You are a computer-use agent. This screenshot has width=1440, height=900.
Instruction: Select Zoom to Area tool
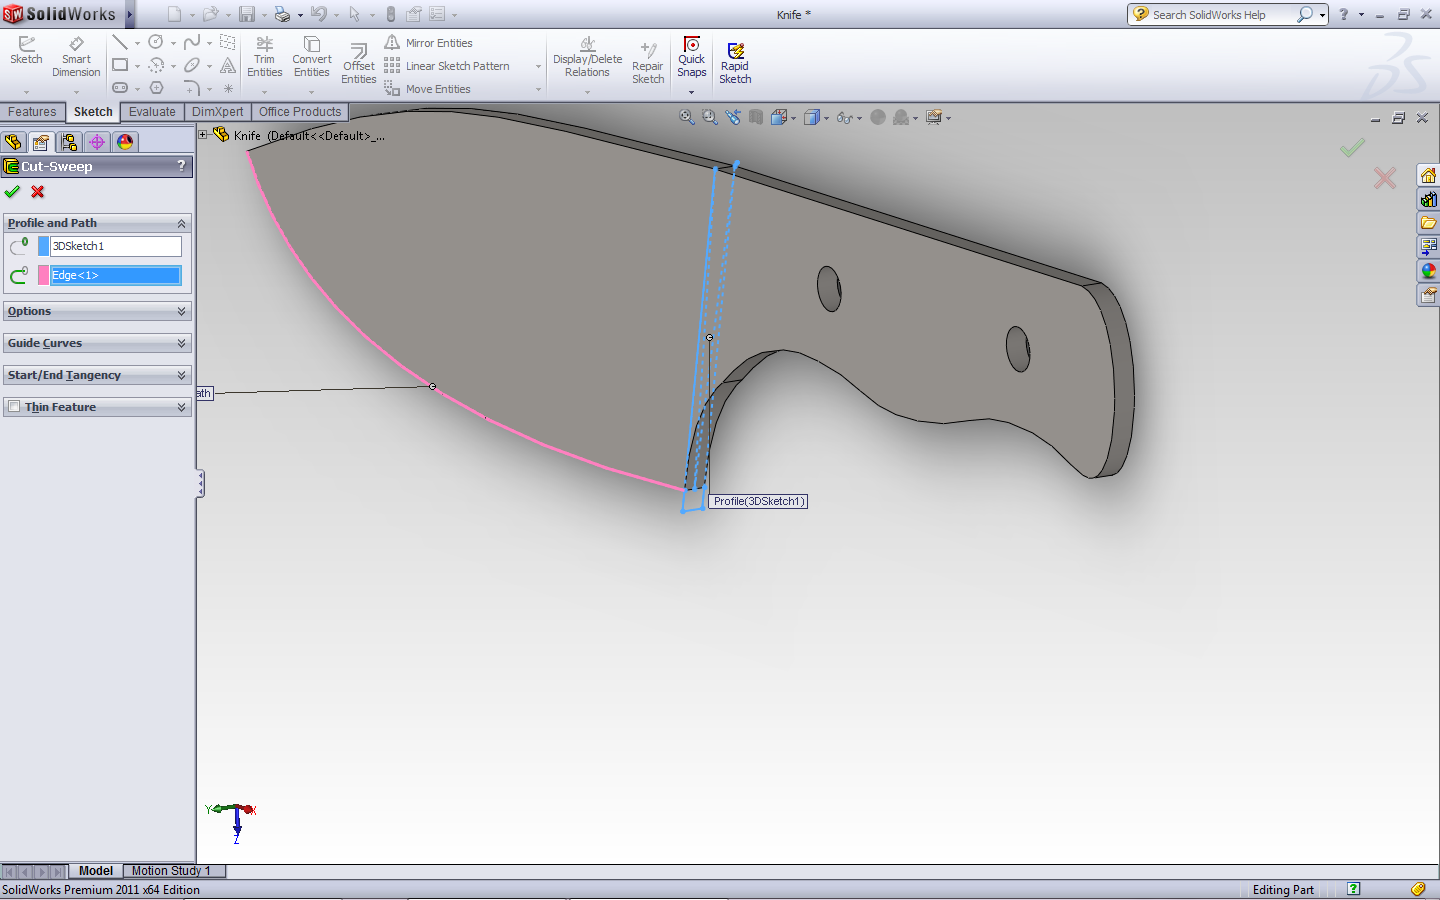pyautogui.click(x=710, y=117)
